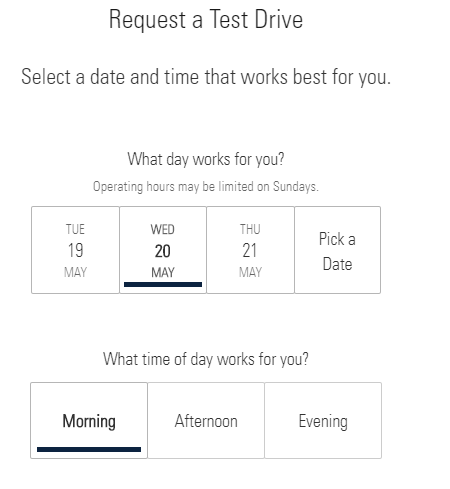This screenshot has height=489, width=450.
Task: Click the dark underline beneath Morning
Action: (x=89, y=449)
